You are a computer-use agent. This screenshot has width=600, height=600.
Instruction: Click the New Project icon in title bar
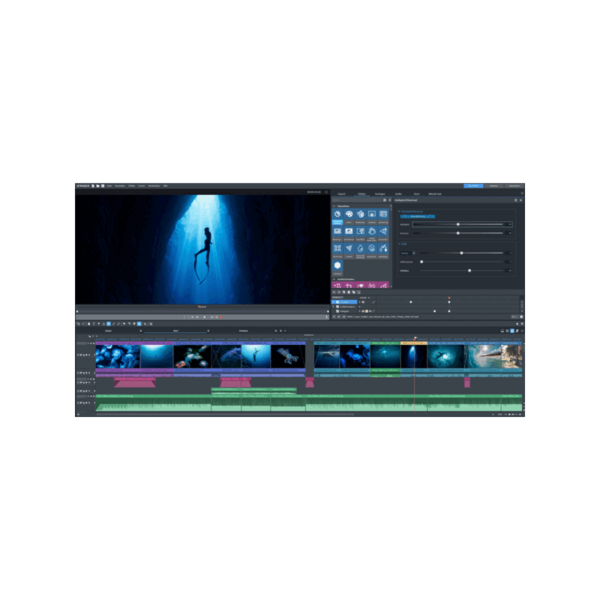[93, 186]
